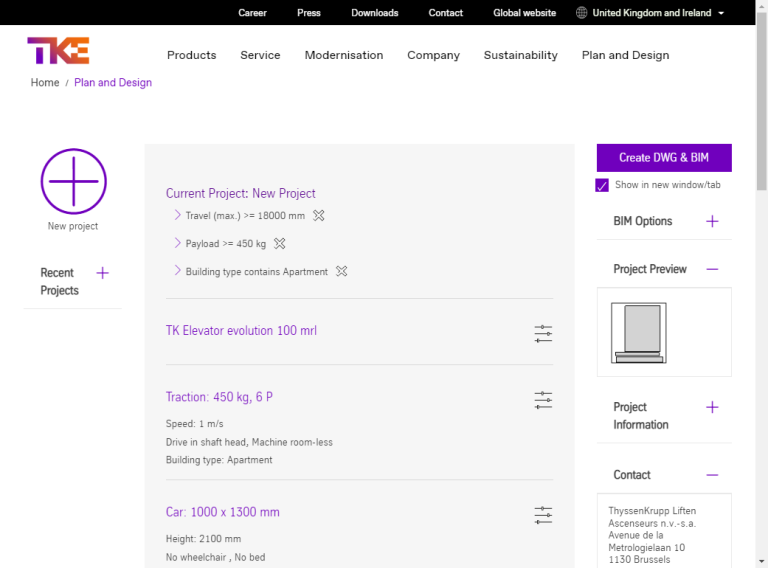Image resolution: width=768 pixels, height=568 pixels.
Task: Expand the Payload filter chevron
Action: (x=177, y=243)
